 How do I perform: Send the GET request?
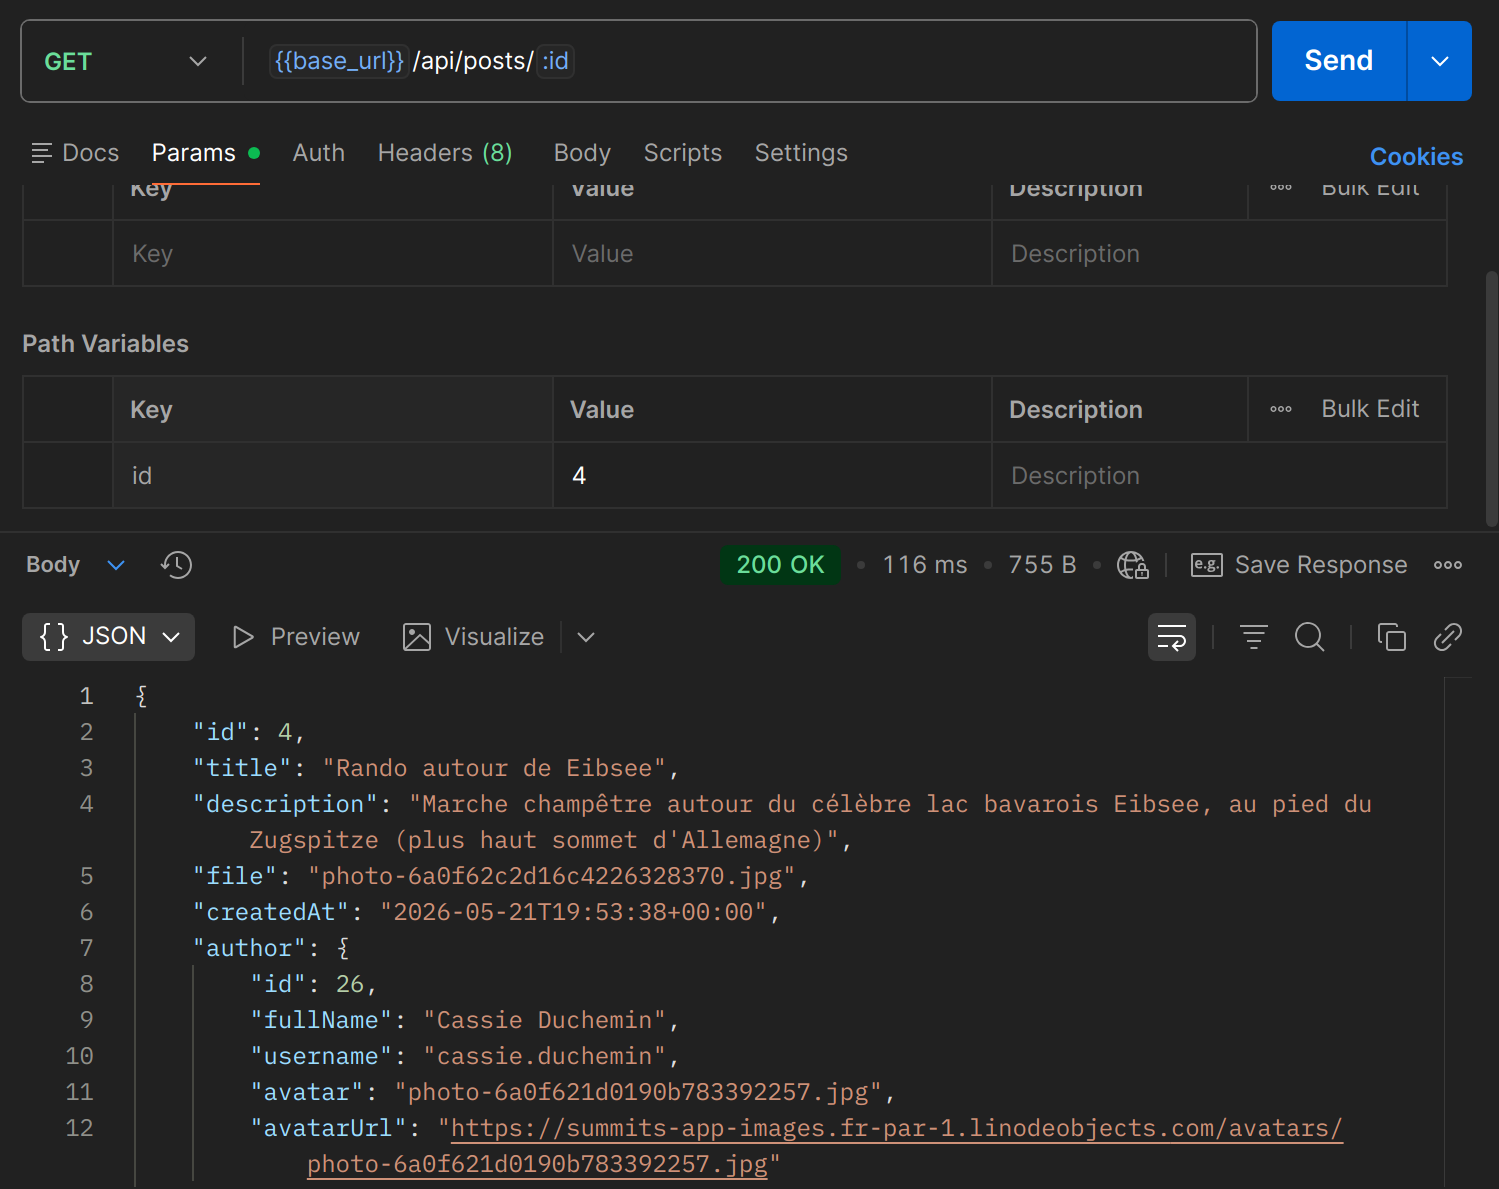[x=1338, y=61]
